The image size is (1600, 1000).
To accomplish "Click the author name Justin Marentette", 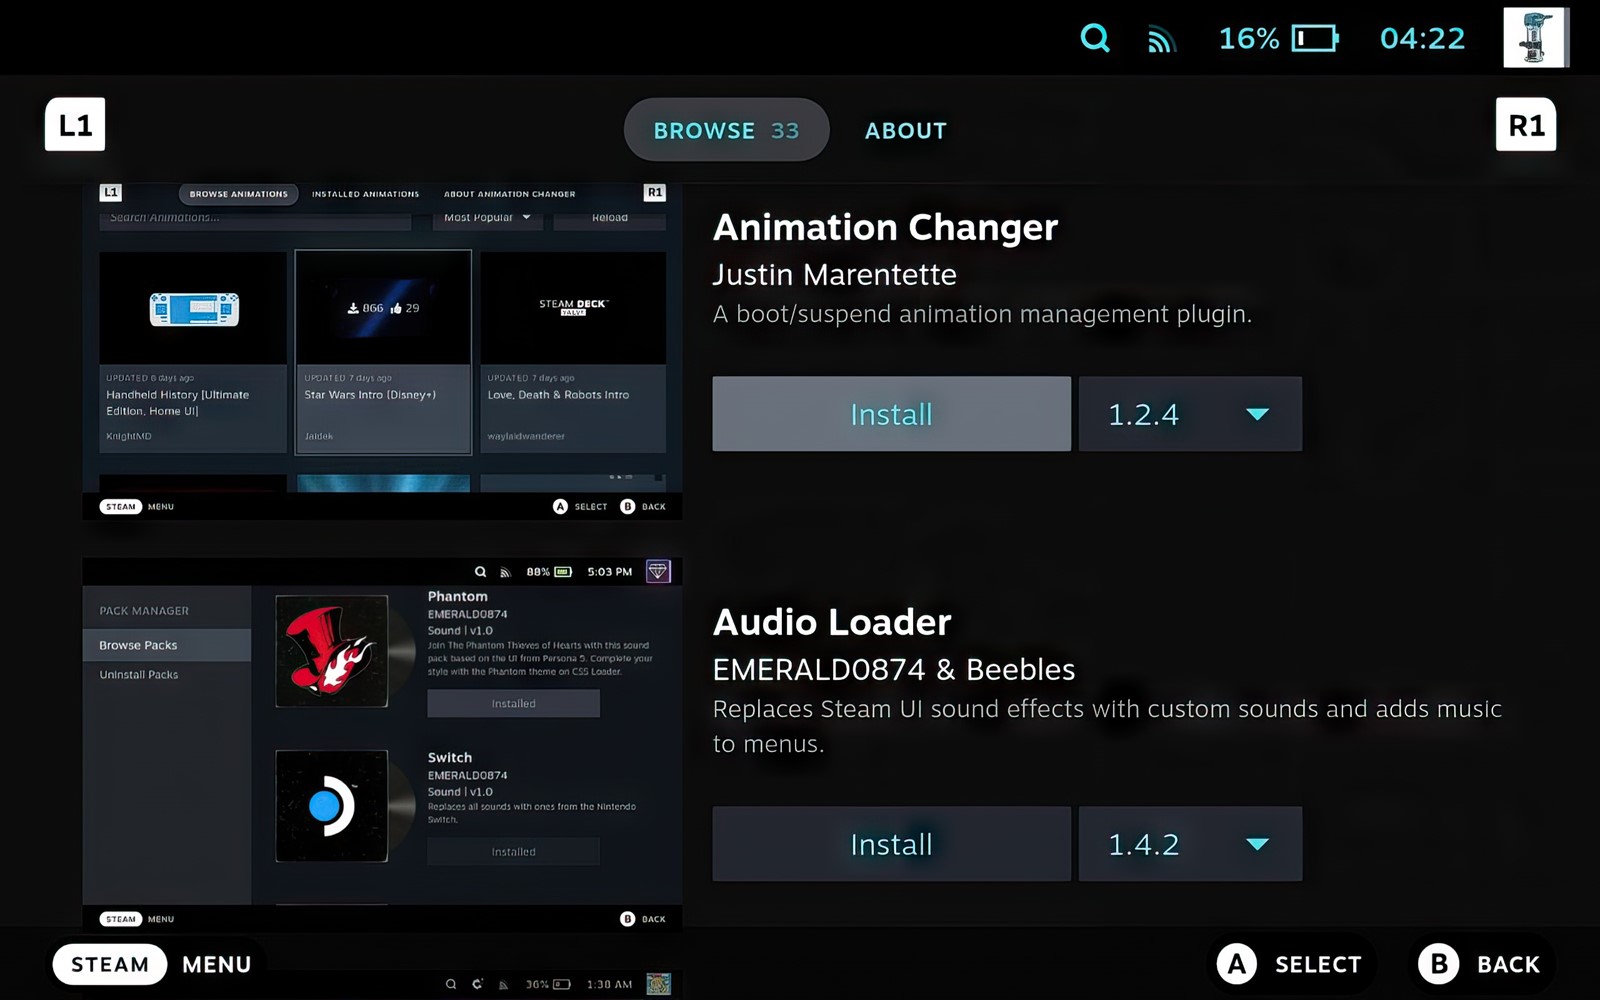I will (835, 274).
